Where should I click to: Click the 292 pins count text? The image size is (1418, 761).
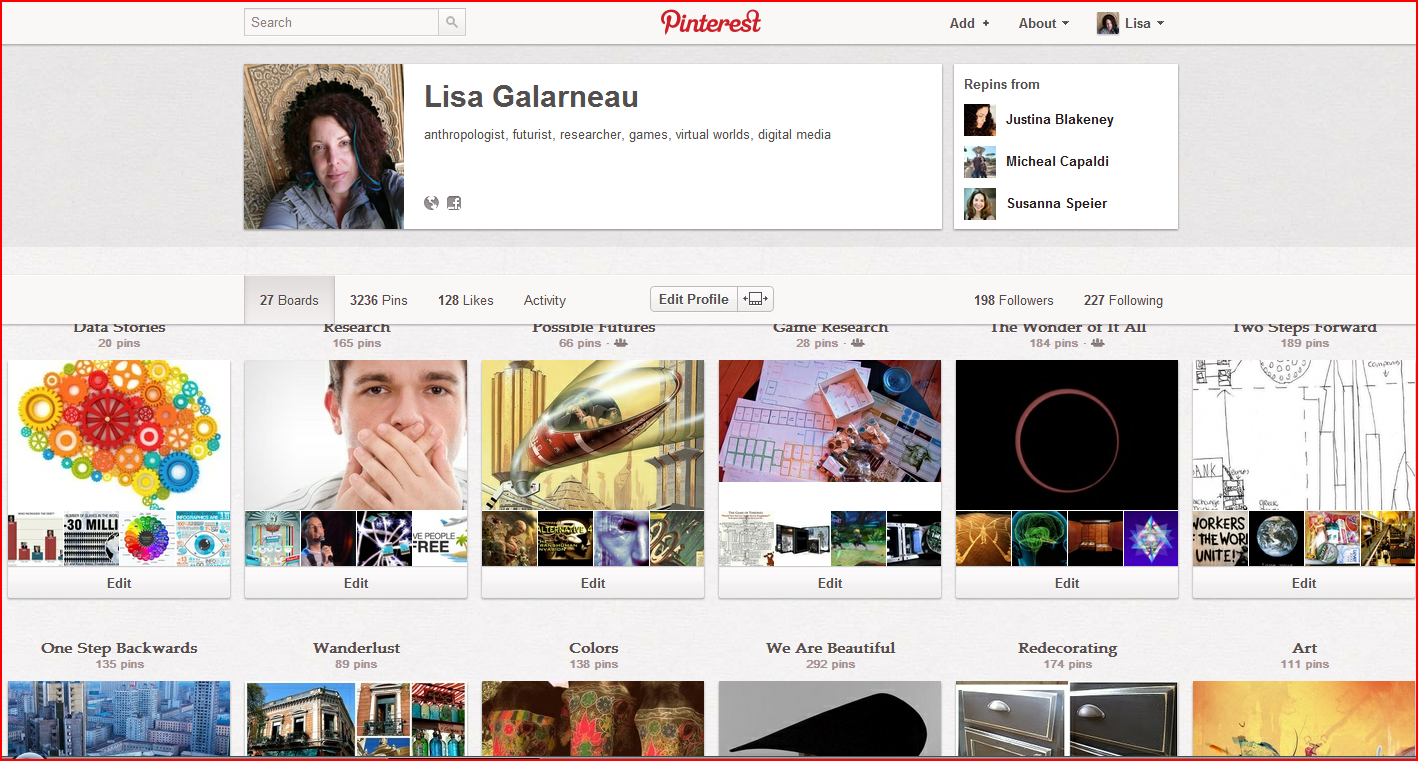(x=830, y=664)
